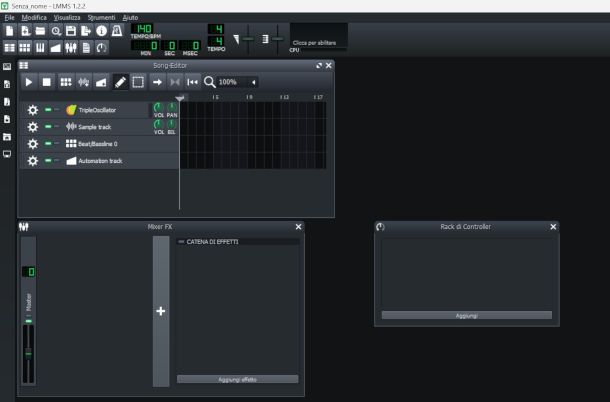
Task: Open an existing project folder icon
Action: [40, 31]
